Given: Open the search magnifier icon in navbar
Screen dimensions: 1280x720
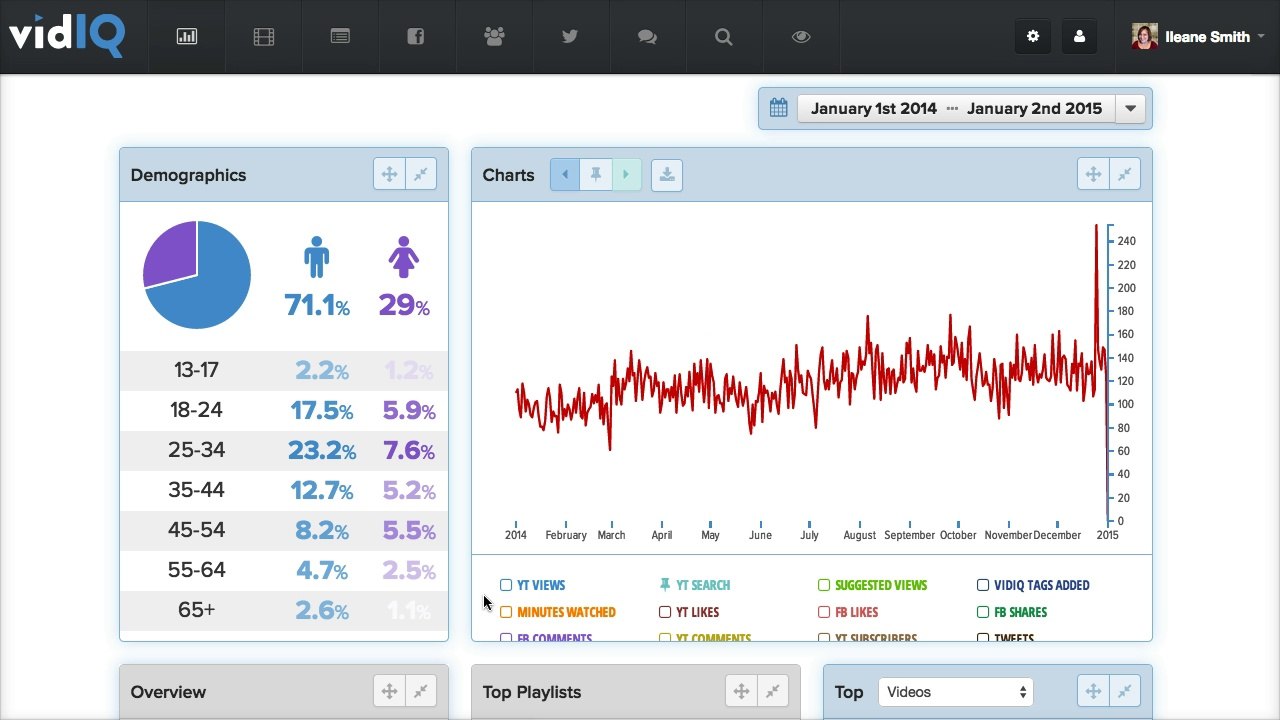Looking at the screenshot, I should point(724,37).
